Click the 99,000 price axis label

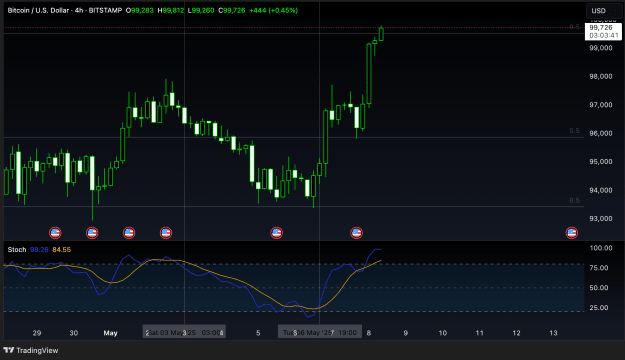click(x=601, y=48)
